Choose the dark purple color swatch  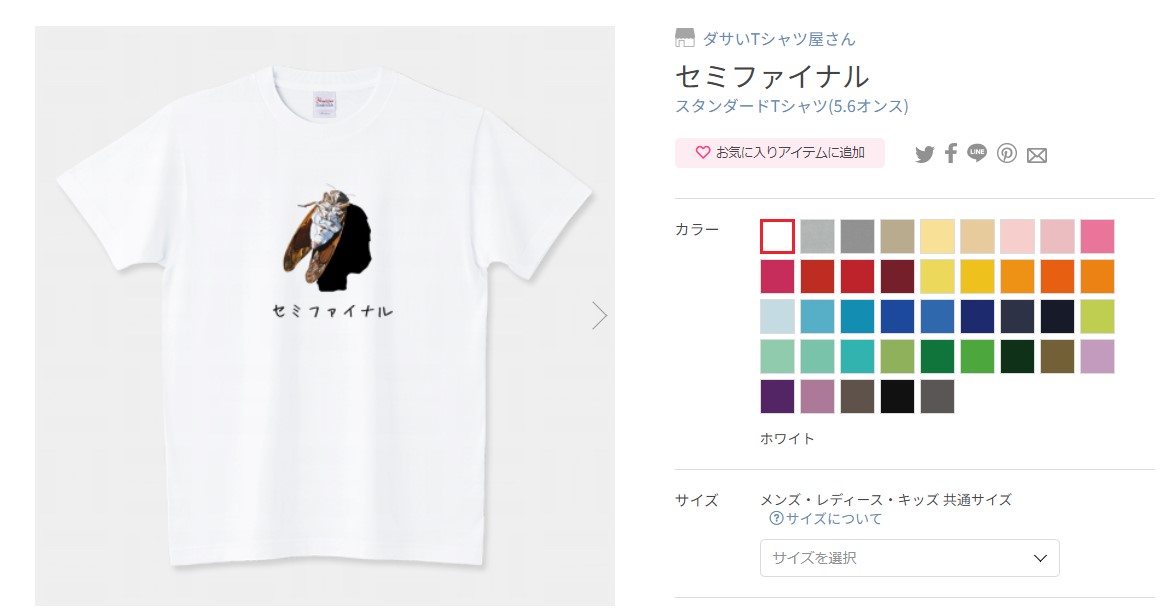point(777,396)
